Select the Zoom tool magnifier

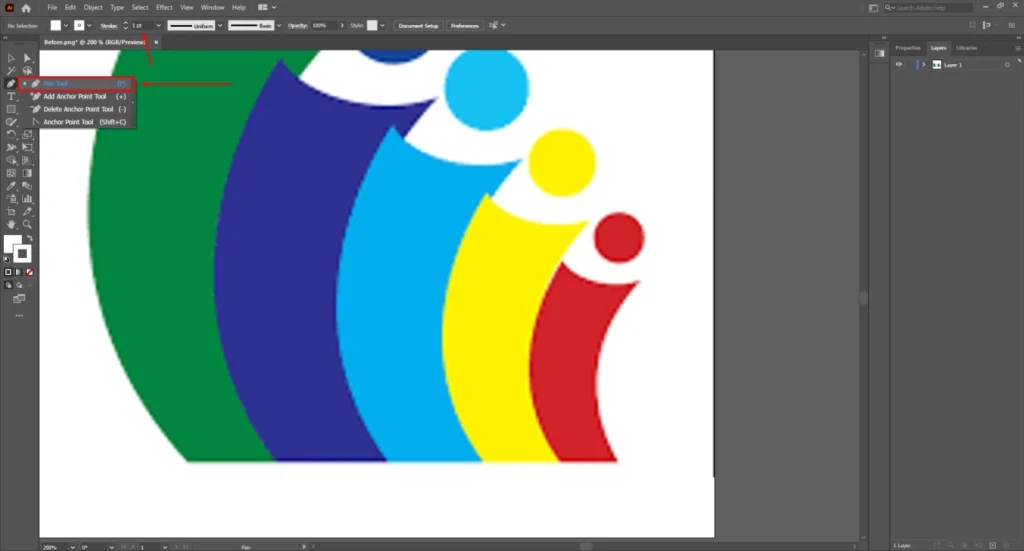point(27,225)
